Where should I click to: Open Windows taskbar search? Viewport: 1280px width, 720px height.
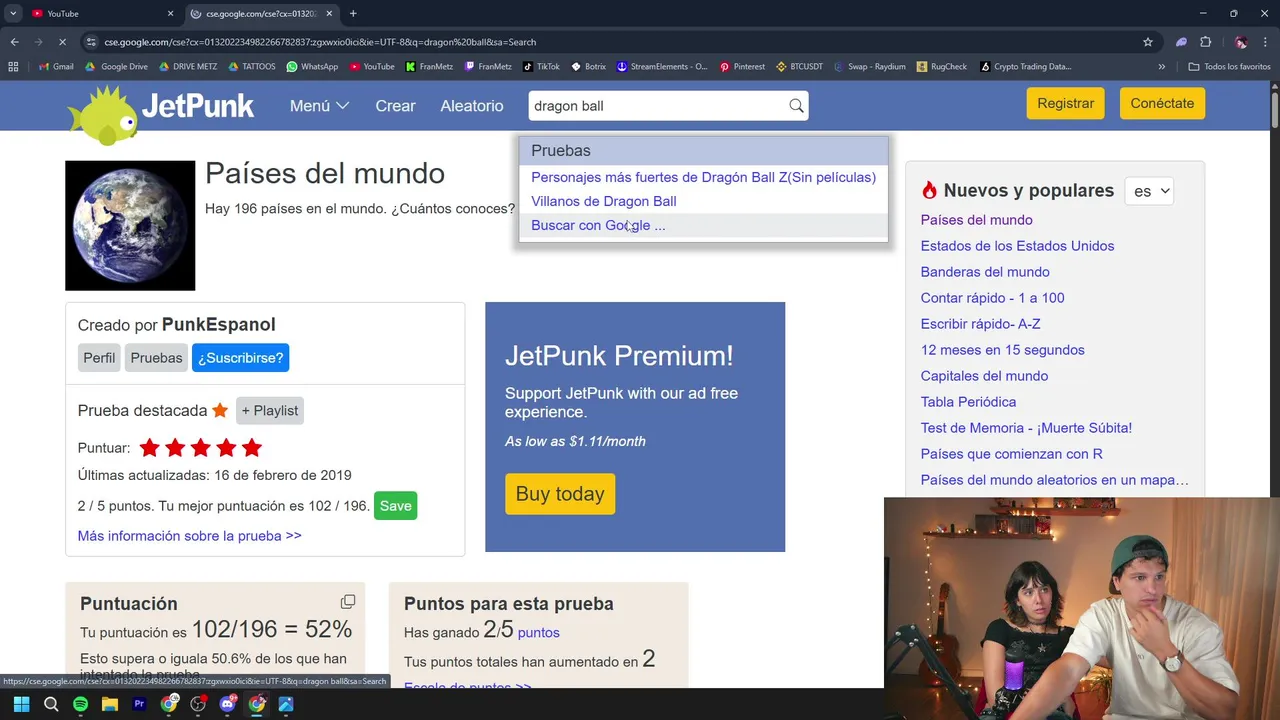[x=51, y=704]
